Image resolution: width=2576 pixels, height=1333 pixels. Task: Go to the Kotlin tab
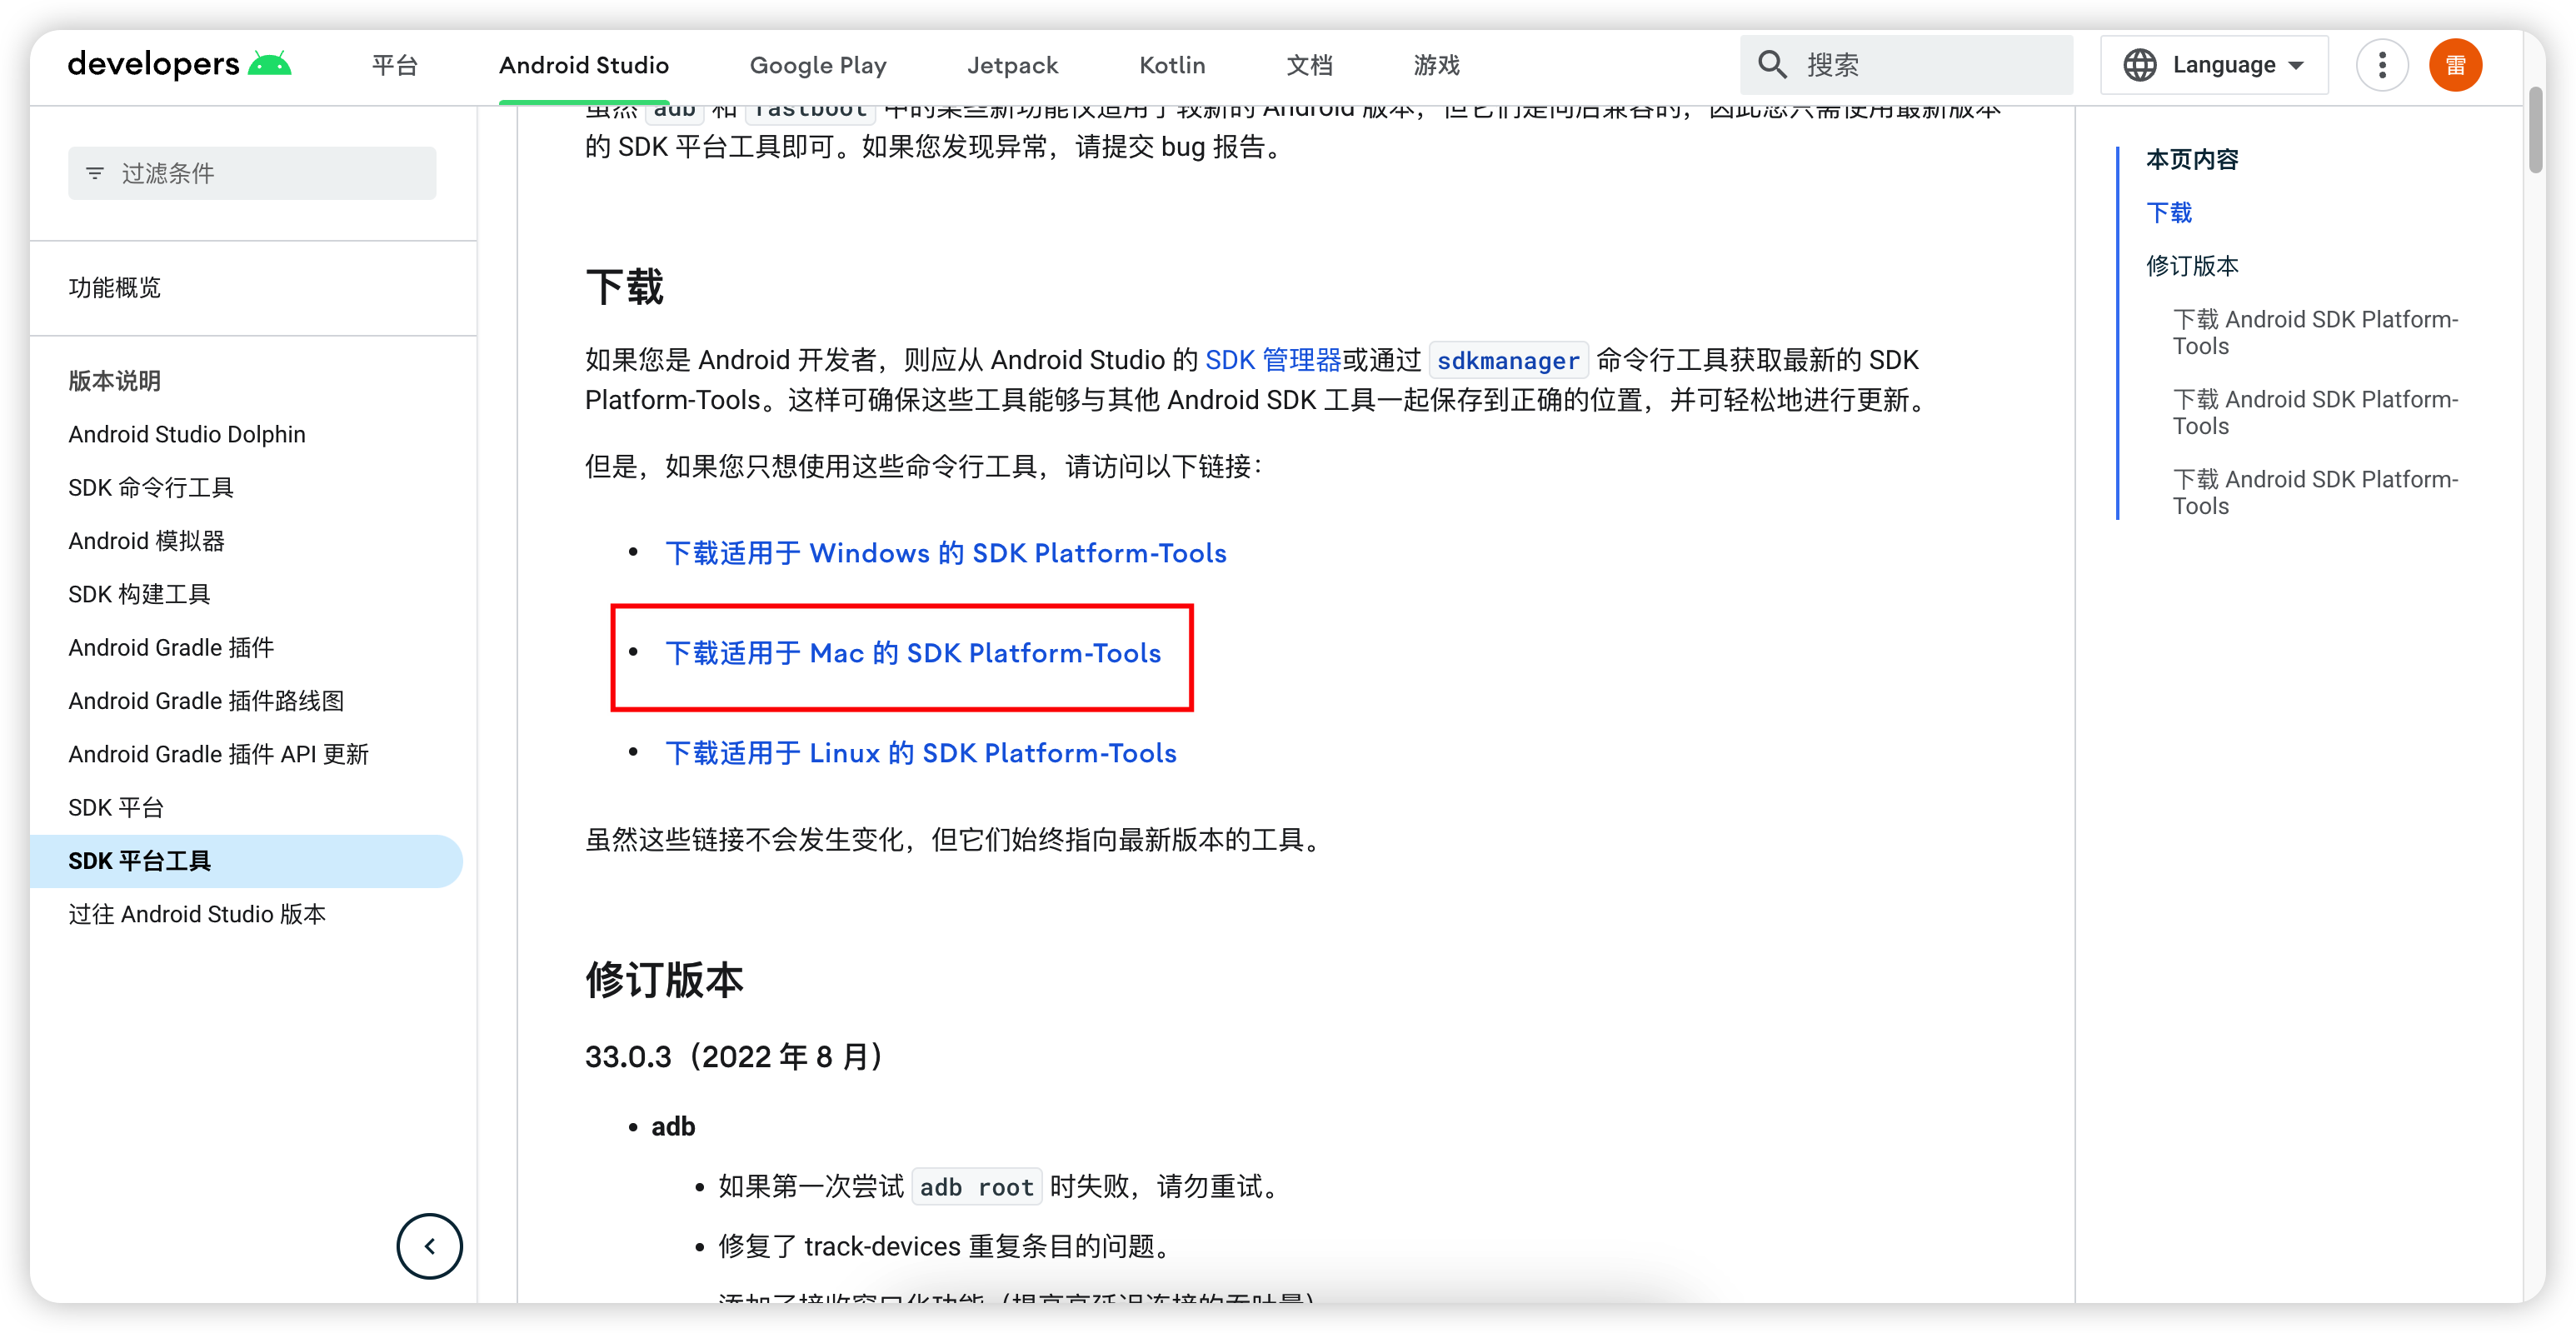pyautogui.click(x=1172, y=65)
